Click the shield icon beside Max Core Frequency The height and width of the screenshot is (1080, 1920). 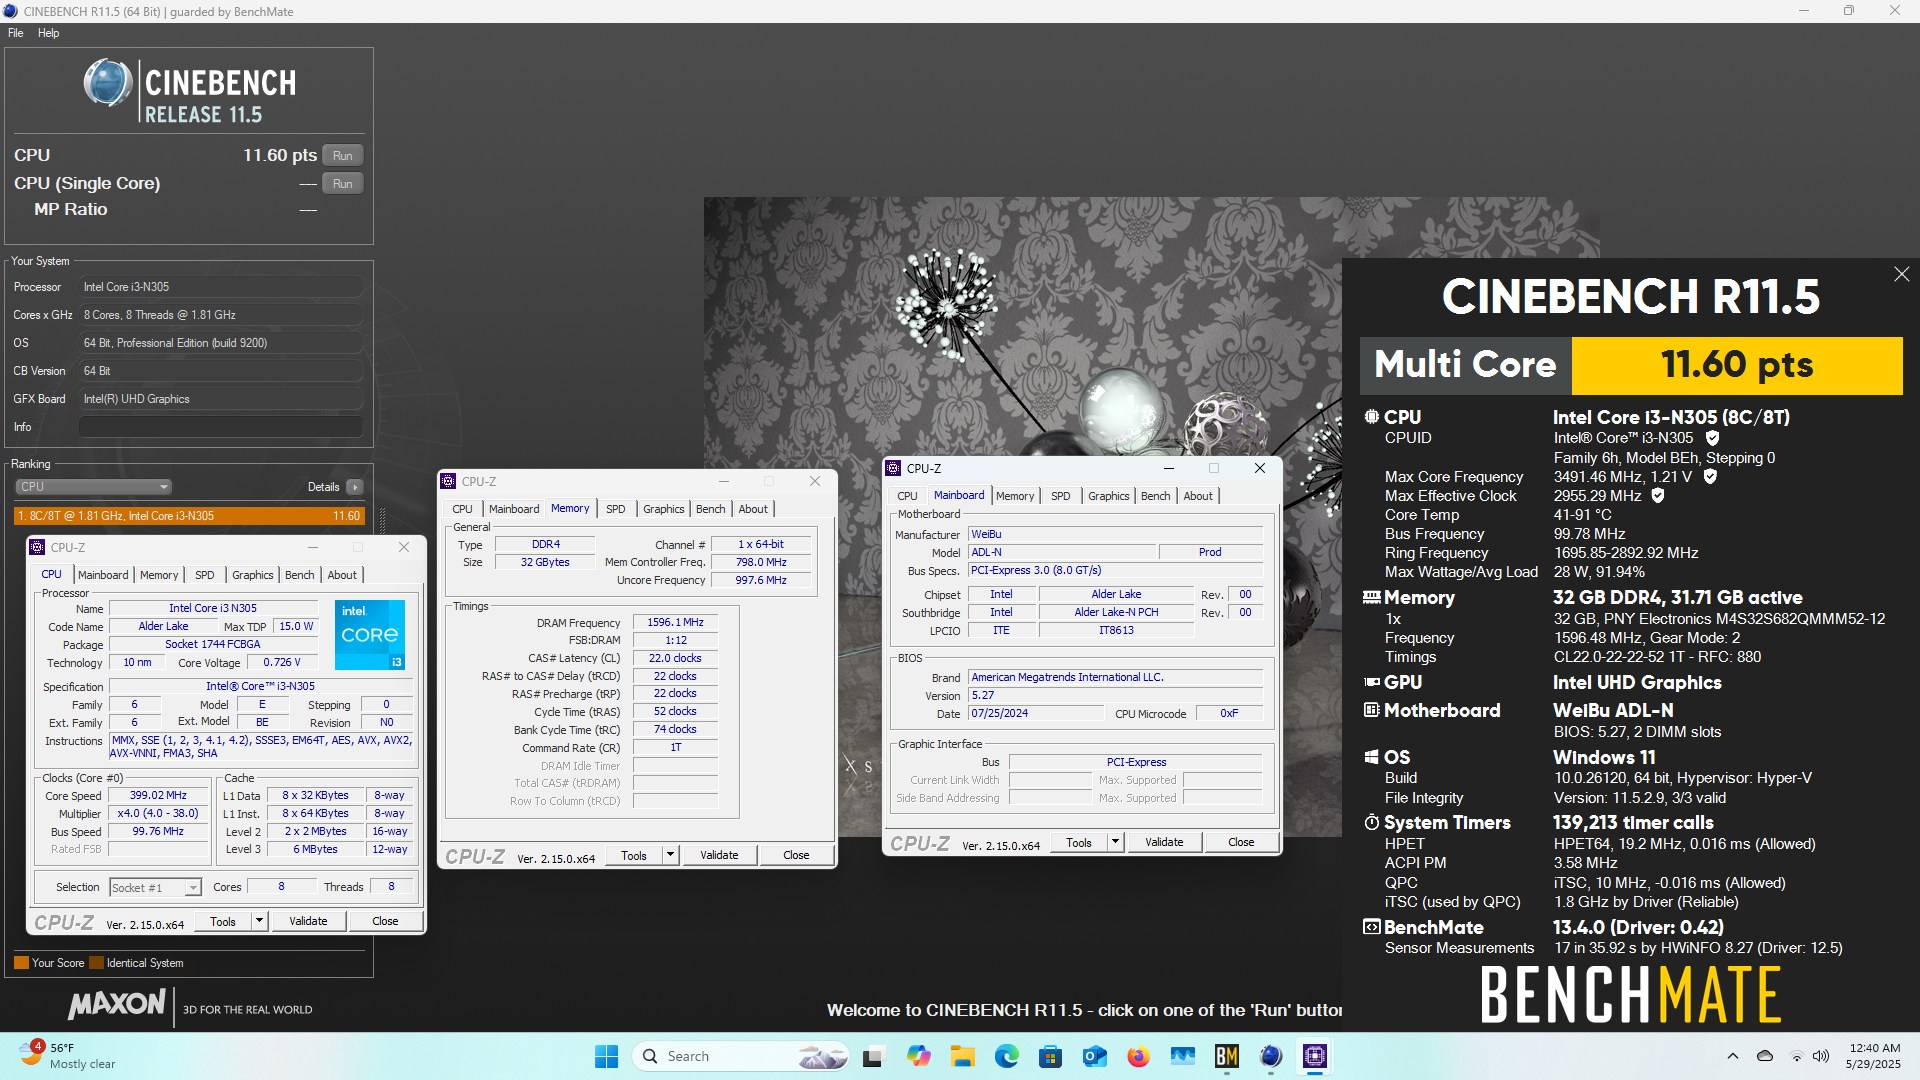[1710, 477]
